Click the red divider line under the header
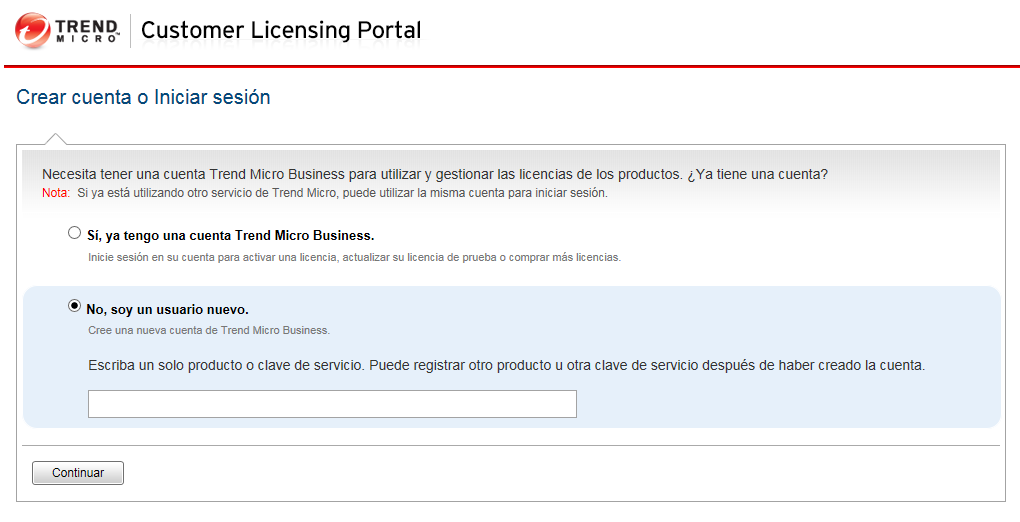1020x522 pixels. (510, 66)
